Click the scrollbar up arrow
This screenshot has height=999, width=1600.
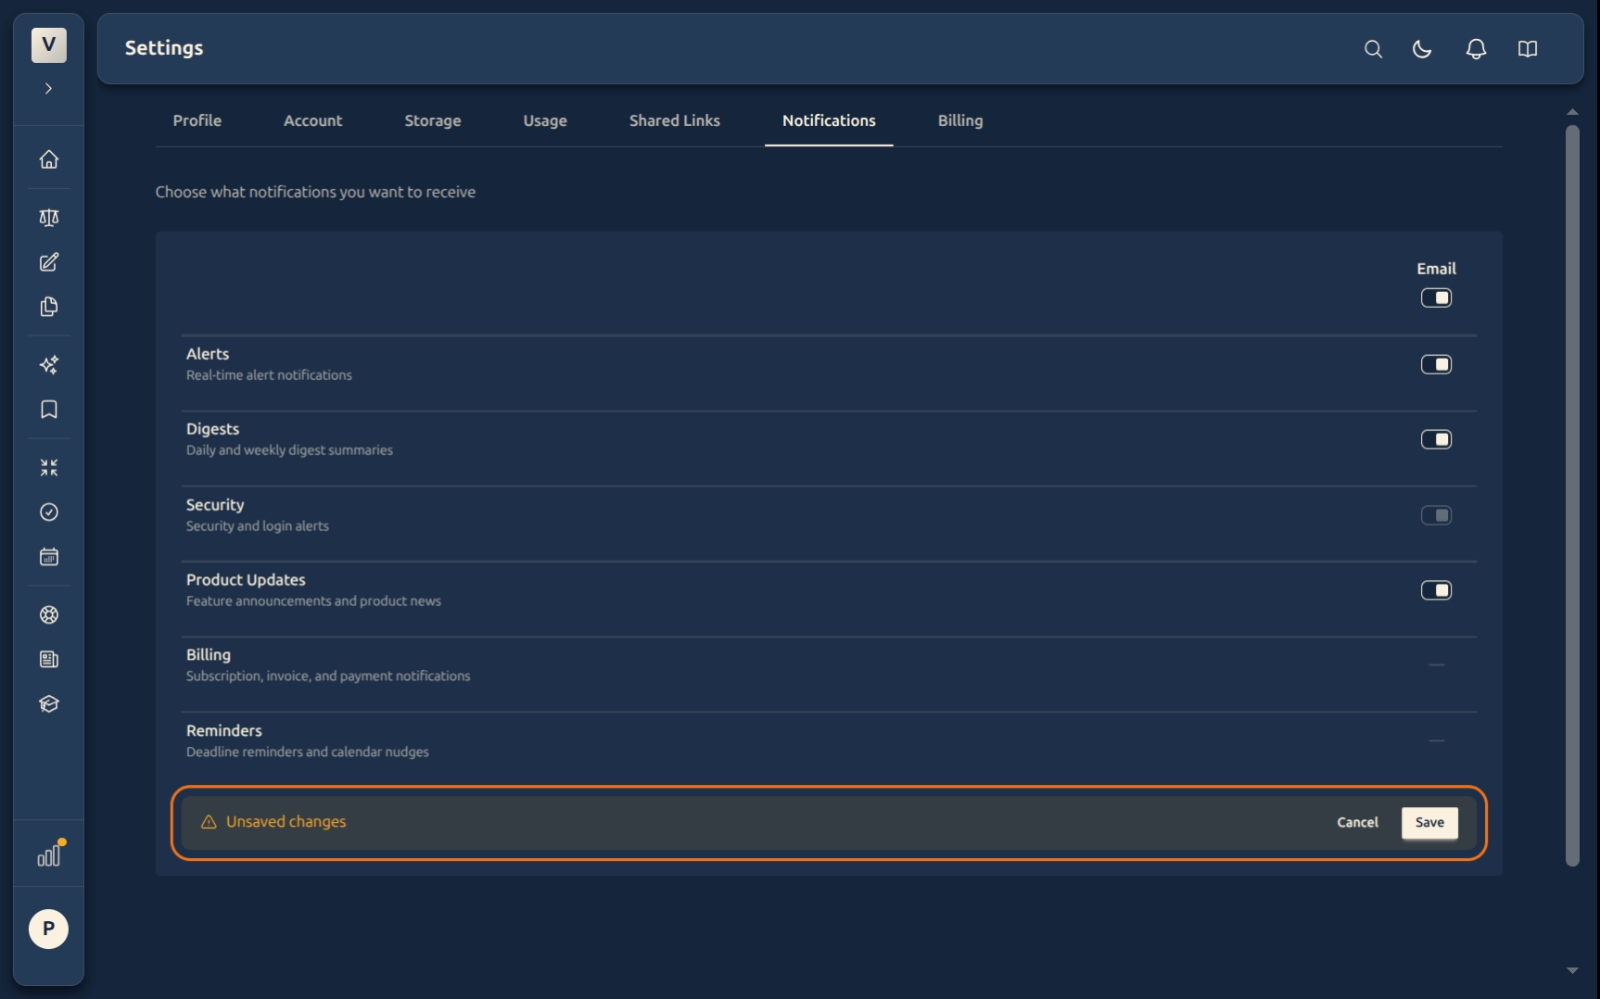click(1572, 112)
